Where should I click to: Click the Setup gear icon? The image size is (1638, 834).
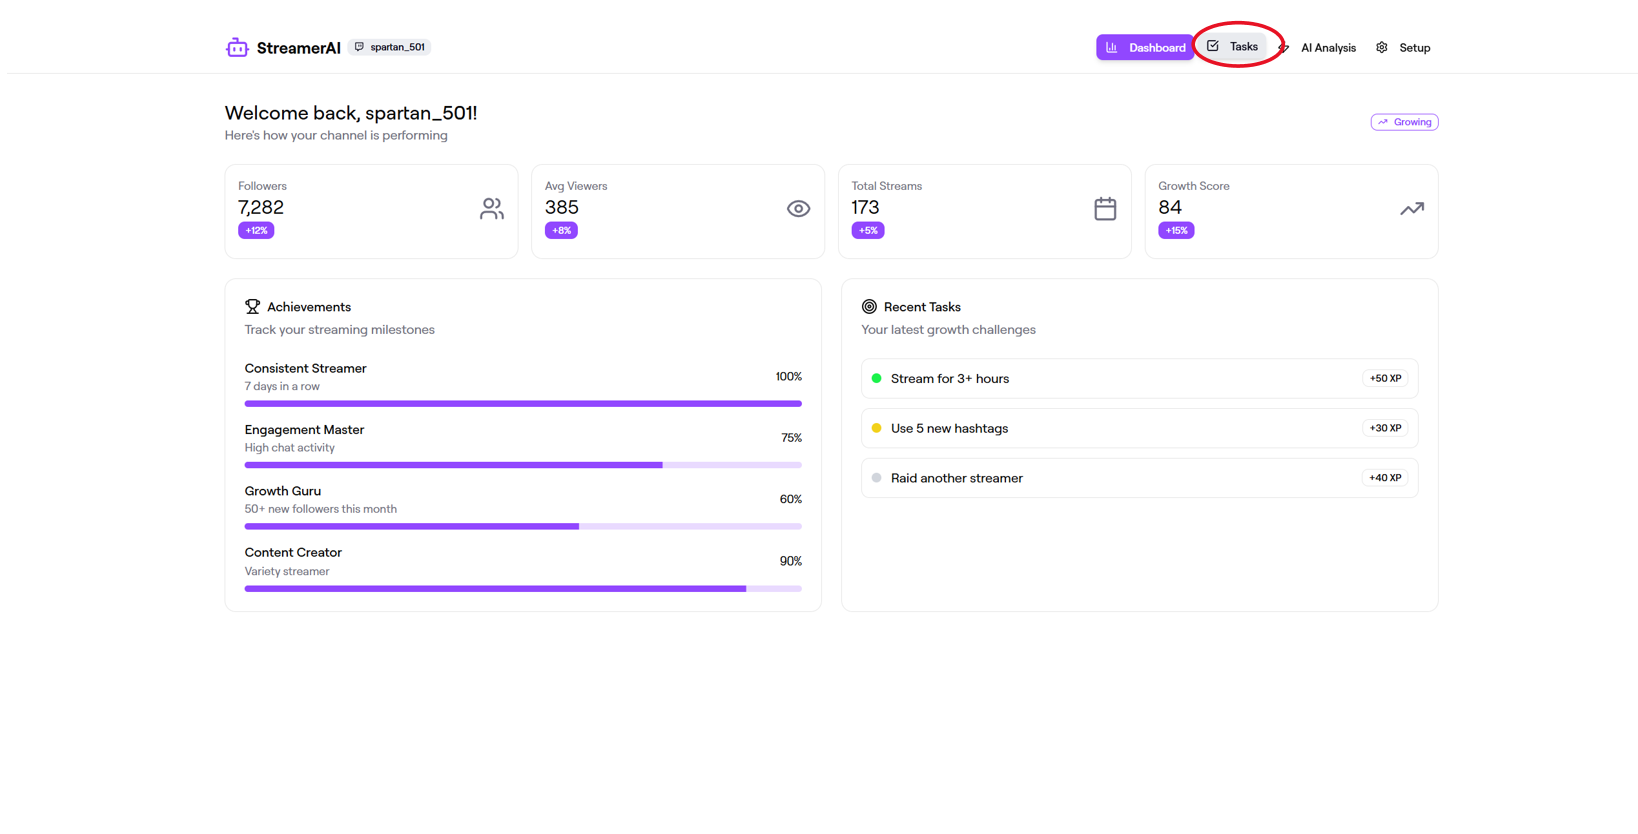pos(1382,47)
